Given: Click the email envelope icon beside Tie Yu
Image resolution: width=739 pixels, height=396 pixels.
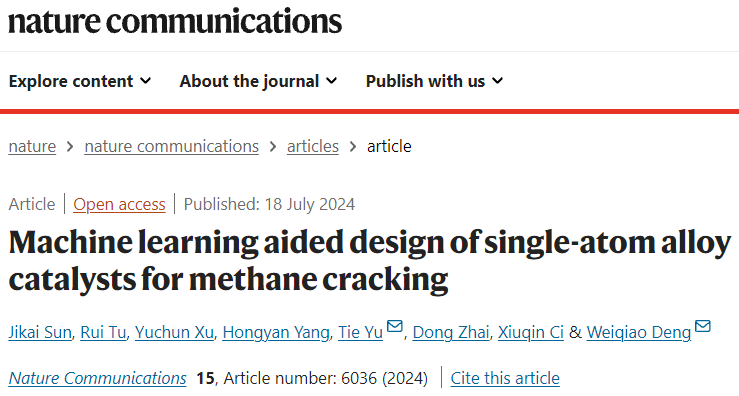Looking at the screenshot, I should (x=394, y=326).
